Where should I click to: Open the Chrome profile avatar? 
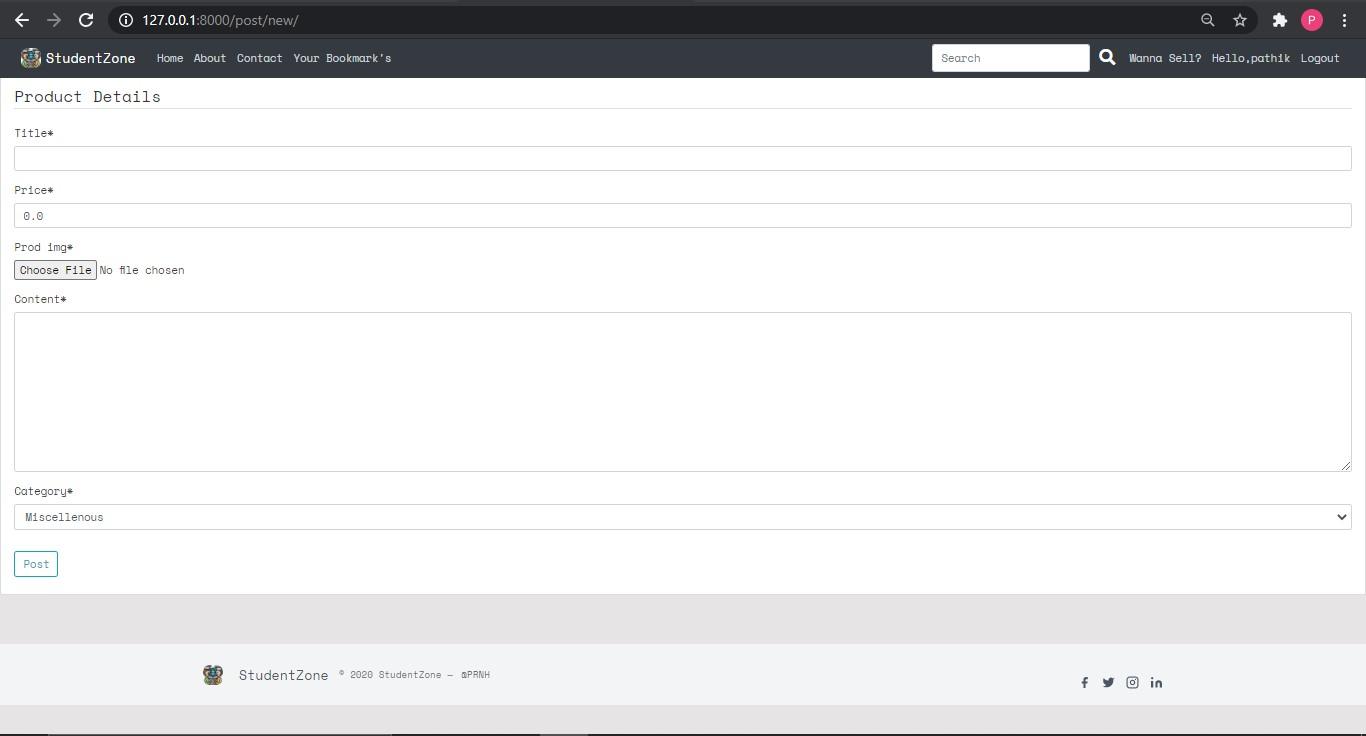point(1312,20)
